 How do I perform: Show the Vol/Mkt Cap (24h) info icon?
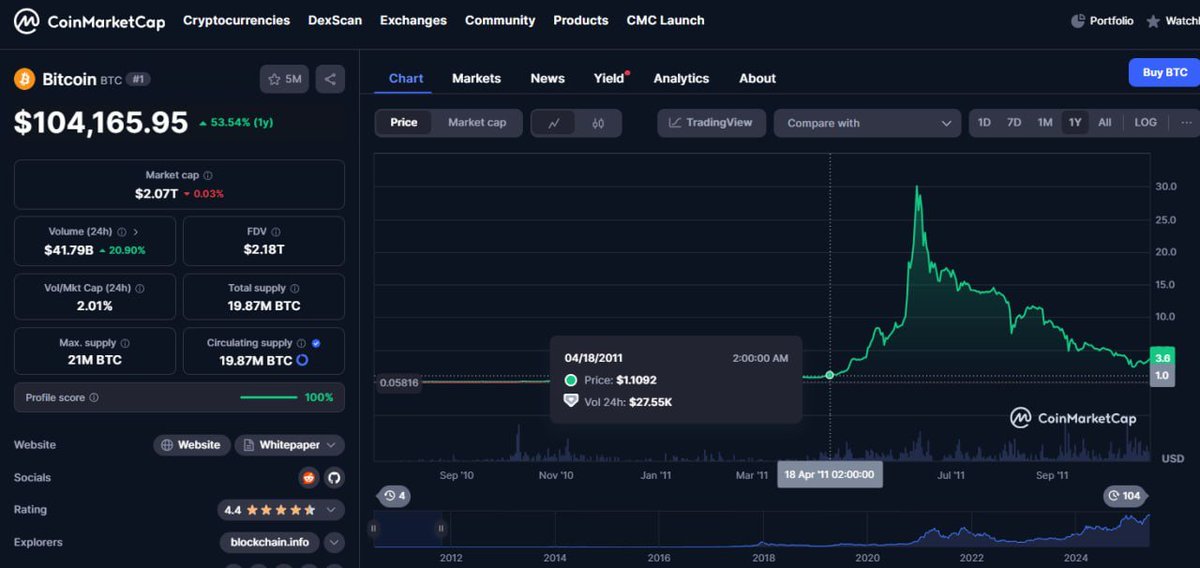[140, 288]
